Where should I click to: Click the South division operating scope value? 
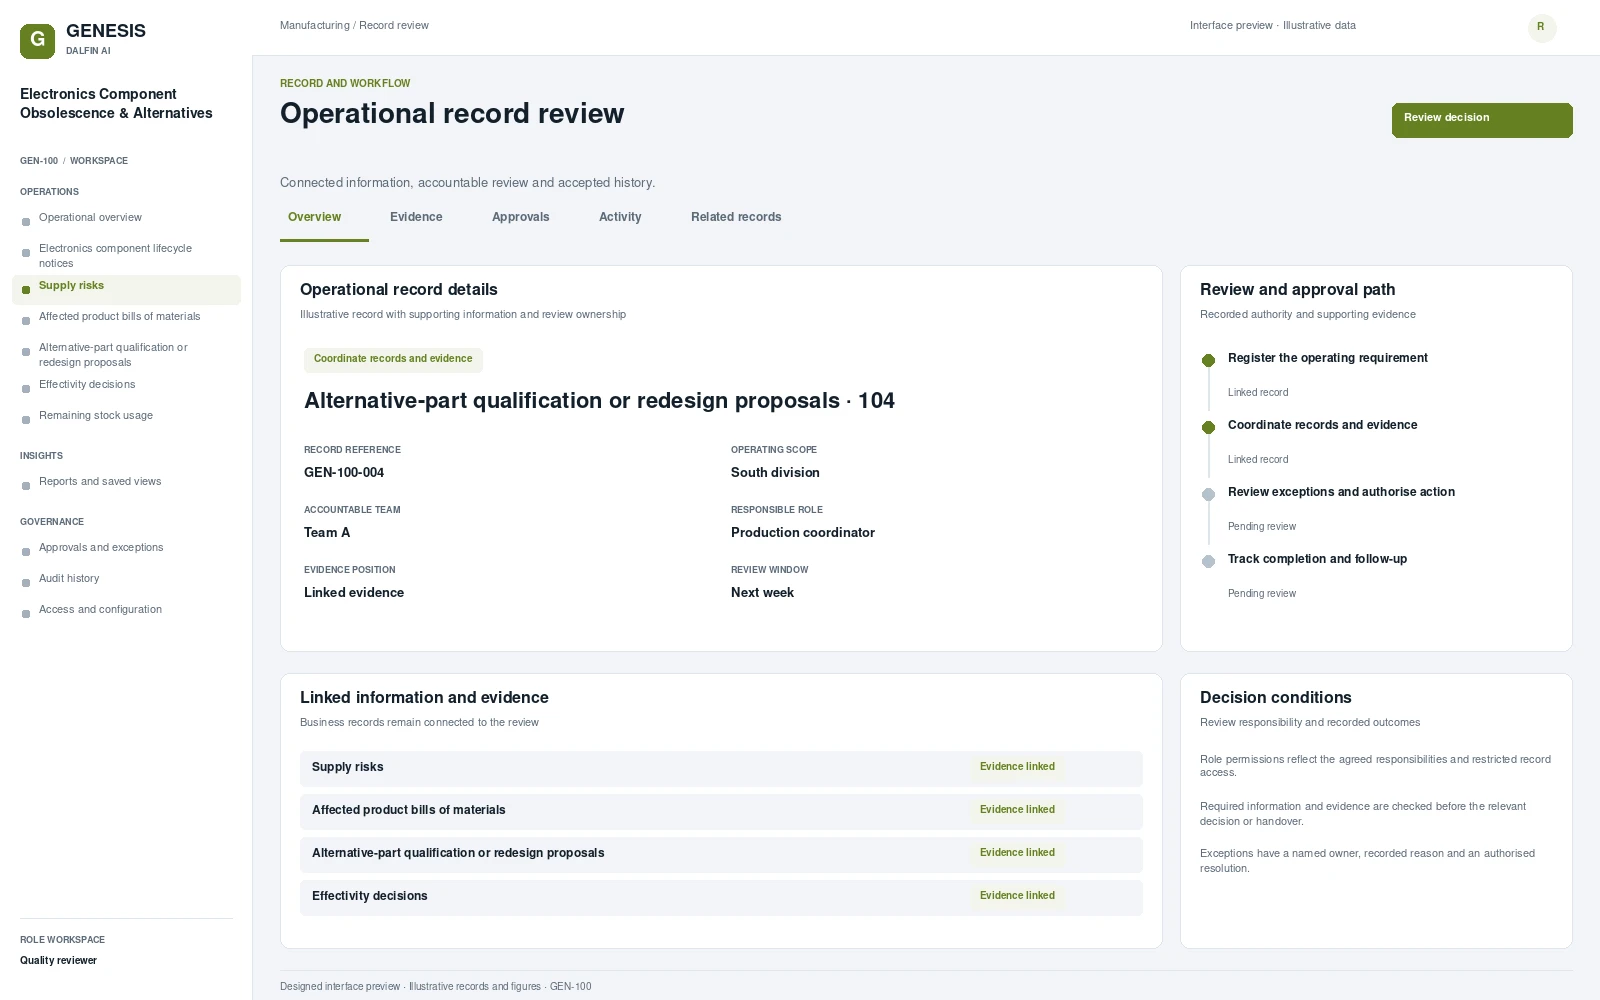click(x=775, y=473)
